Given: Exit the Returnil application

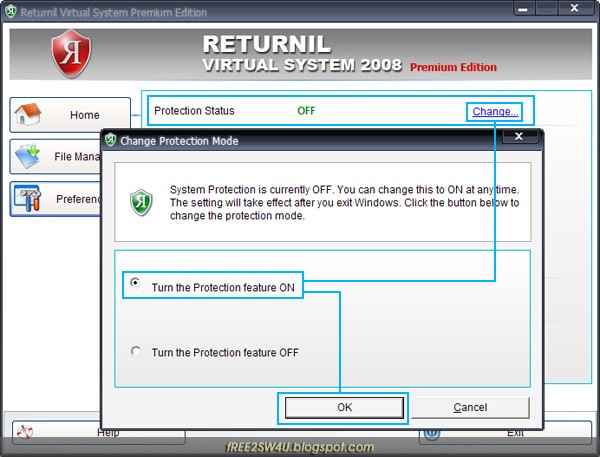Looking at the screenshot, I should 505,433.
